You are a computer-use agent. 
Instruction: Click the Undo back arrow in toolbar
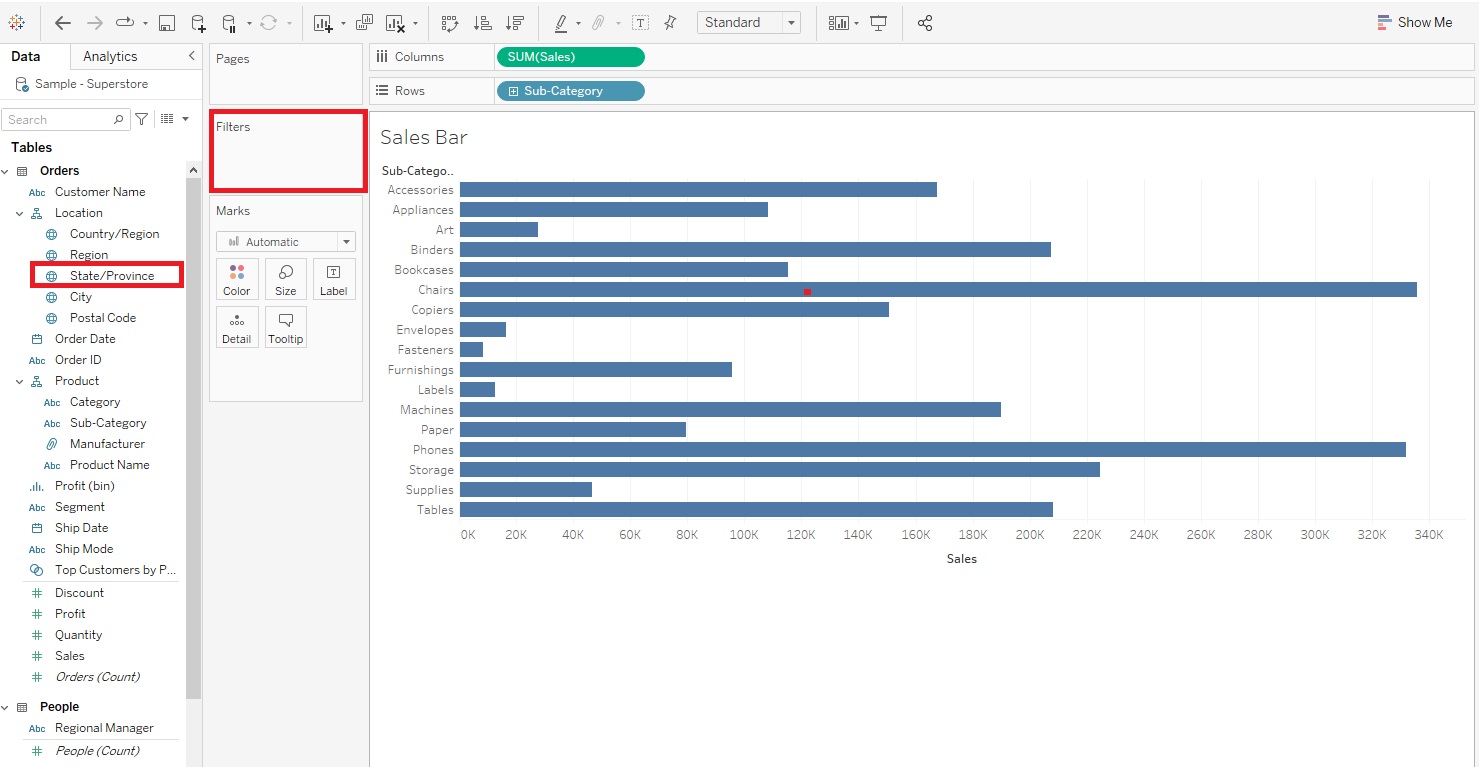63,22
